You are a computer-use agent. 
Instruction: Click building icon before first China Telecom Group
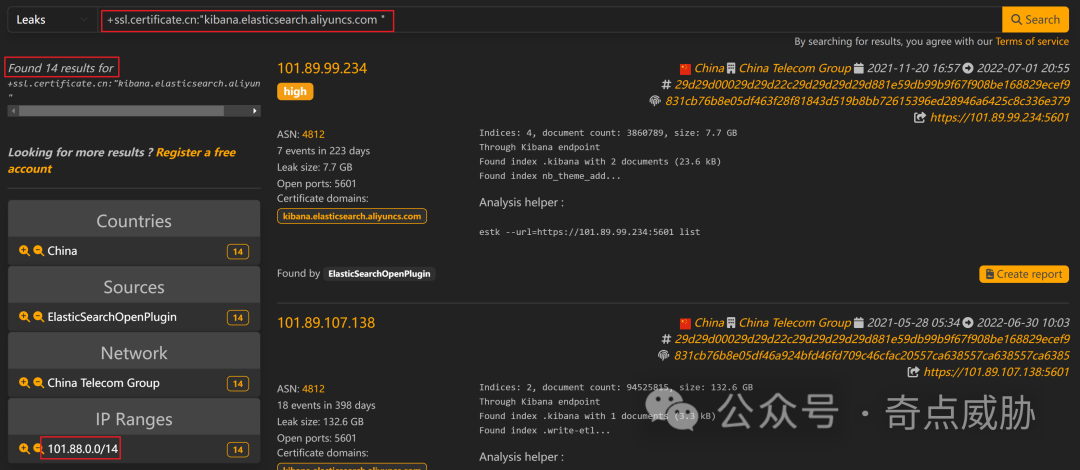click(x=731, y=68)
